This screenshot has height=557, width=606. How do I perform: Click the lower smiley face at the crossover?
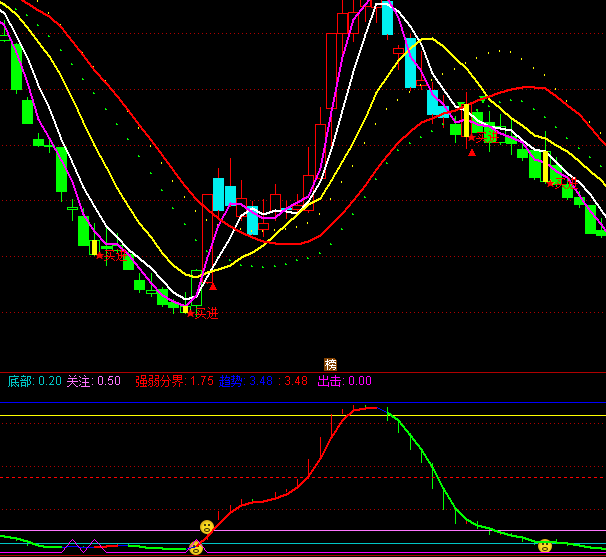point(196,547)
